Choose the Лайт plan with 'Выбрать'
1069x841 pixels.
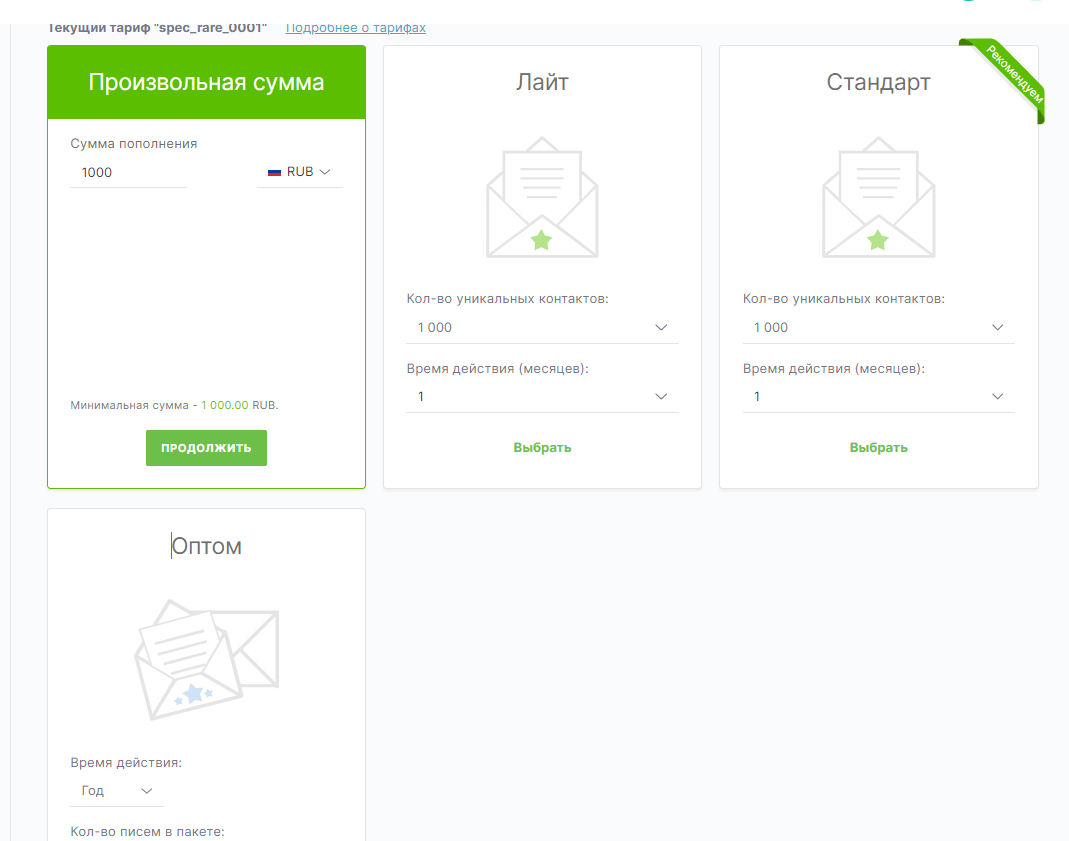tap(542, 448)
